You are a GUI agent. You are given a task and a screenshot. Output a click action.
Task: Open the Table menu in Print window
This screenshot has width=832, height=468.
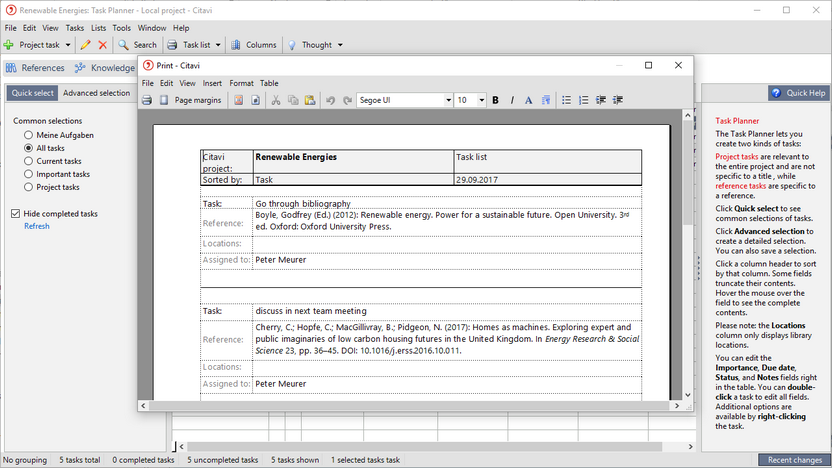click(269, 83)
